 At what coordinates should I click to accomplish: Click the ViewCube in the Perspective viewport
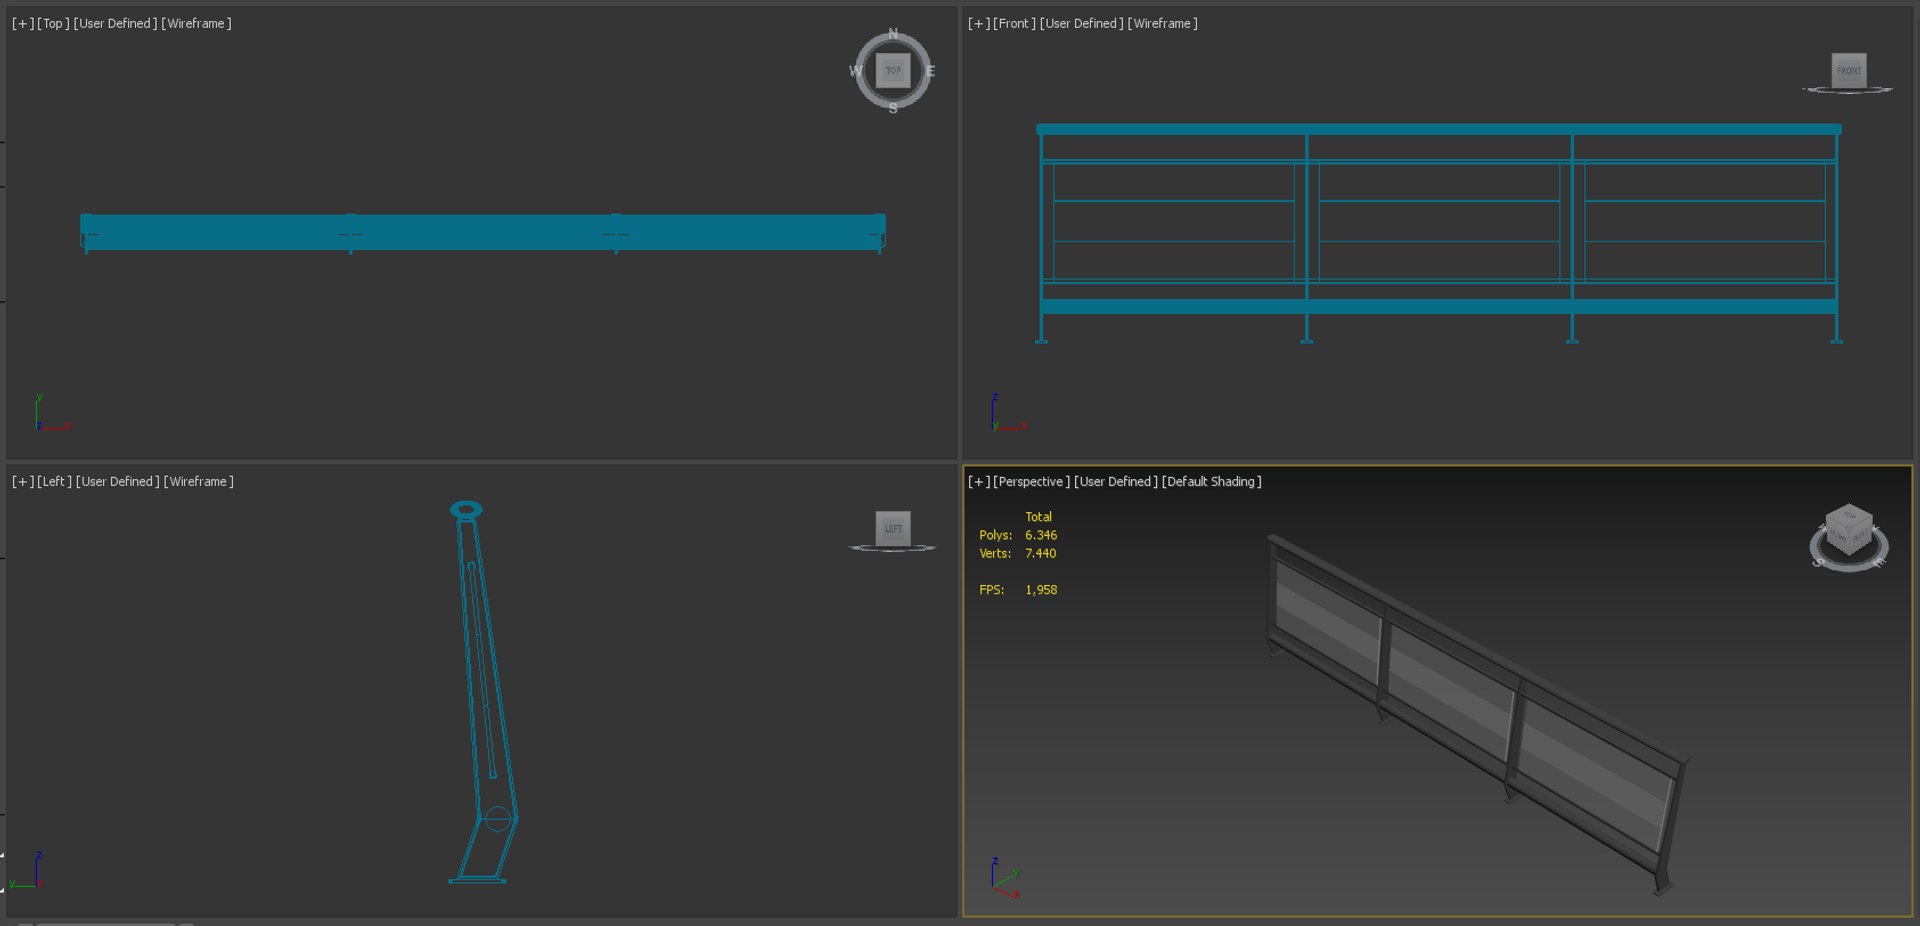point(1848,537)
